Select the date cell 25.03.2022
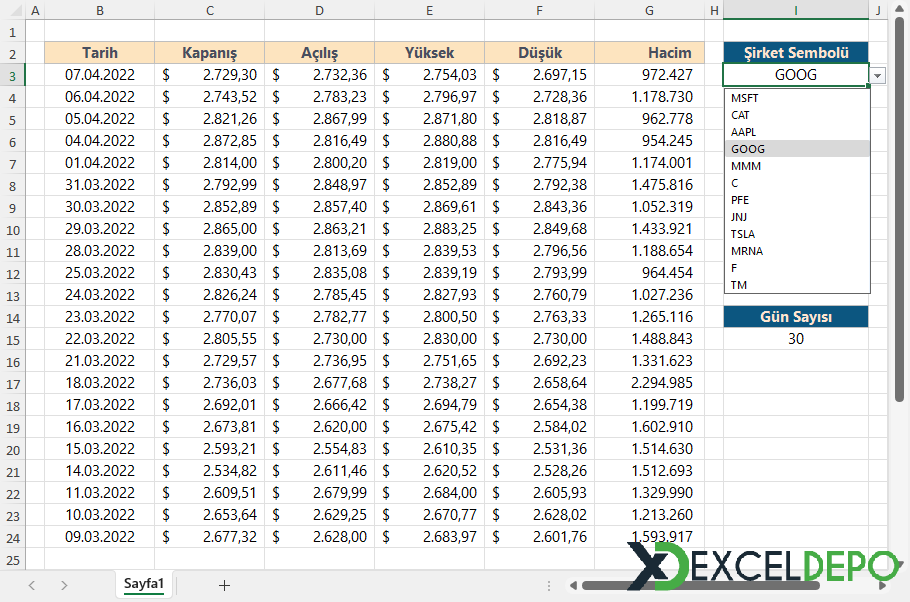Image resolution: width=910 pixels, height=602 pixels. click(100, 273)
